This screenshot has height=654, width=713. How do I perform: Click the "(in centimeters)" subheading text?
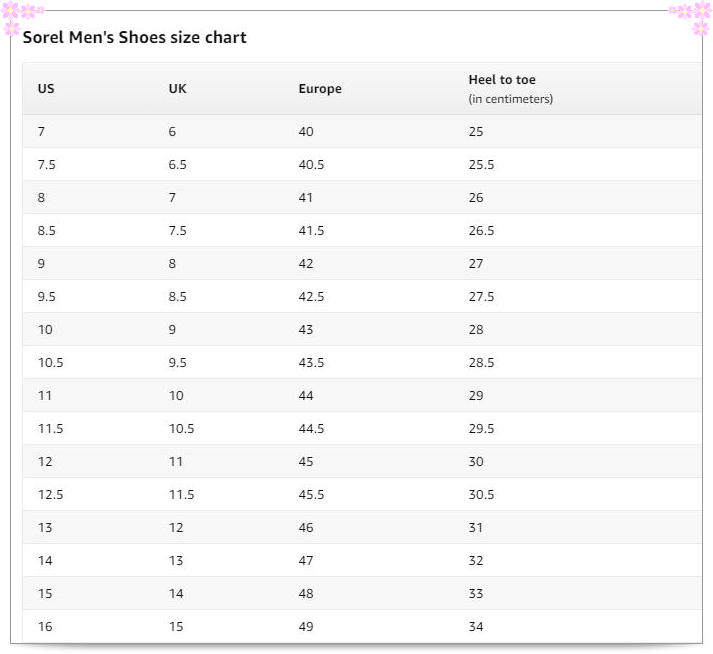[510, 99]
